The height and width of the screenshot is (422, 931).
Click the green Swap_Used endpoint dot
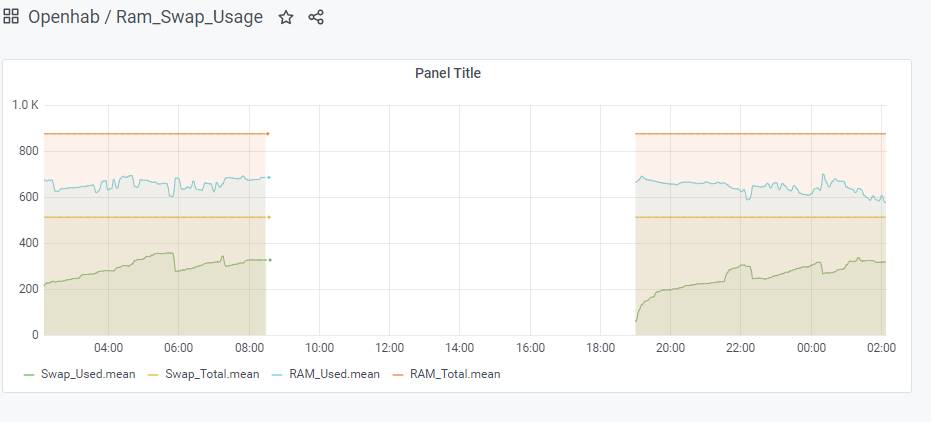[x=269, y=260]
